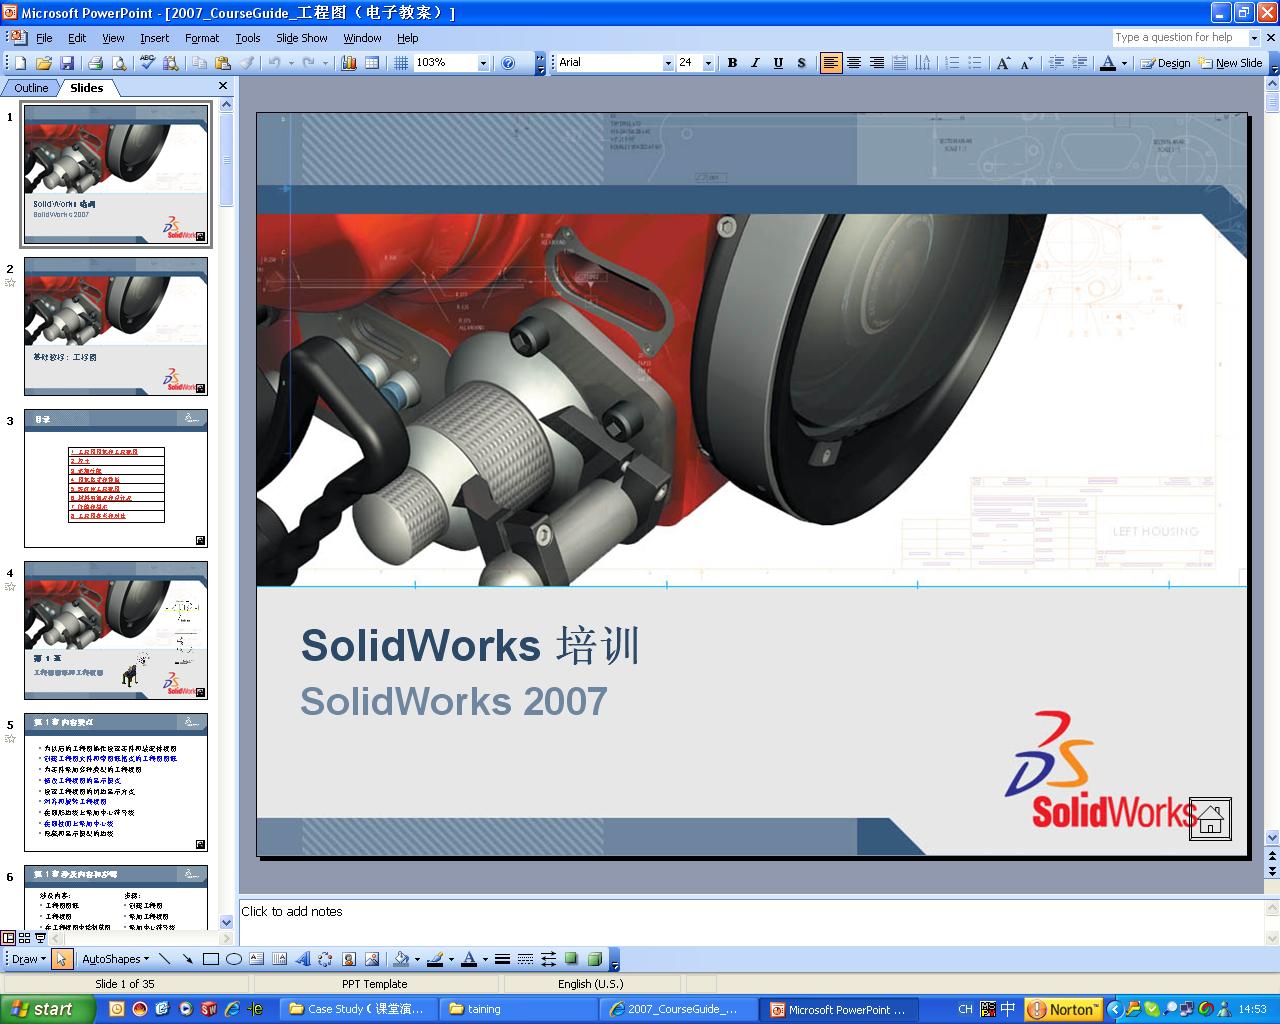The width and height of the screenshot is (1280, 1024).
Task: Select slide 3 thumbnail
Action: click(116, 479)
